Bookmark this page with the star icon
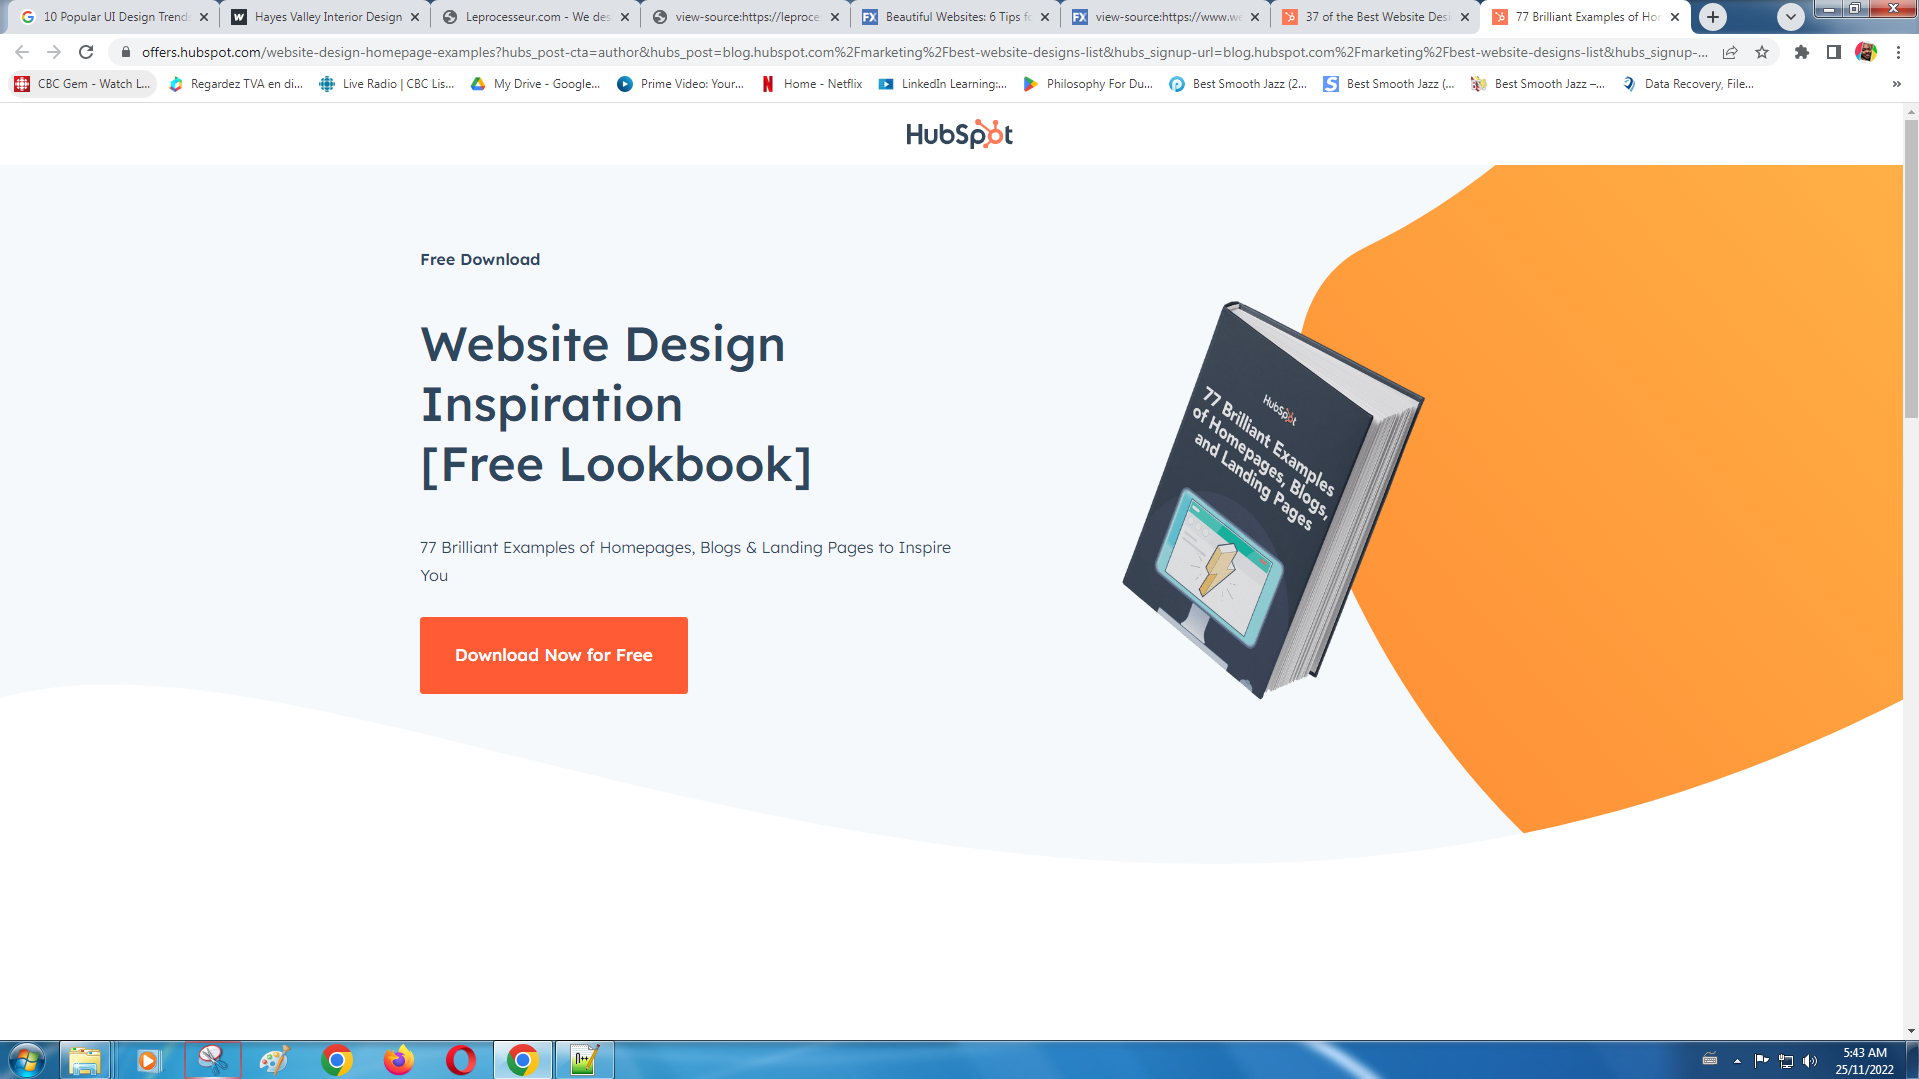This screenshot has height=1079, width=1919. [x=1762, y=52]
